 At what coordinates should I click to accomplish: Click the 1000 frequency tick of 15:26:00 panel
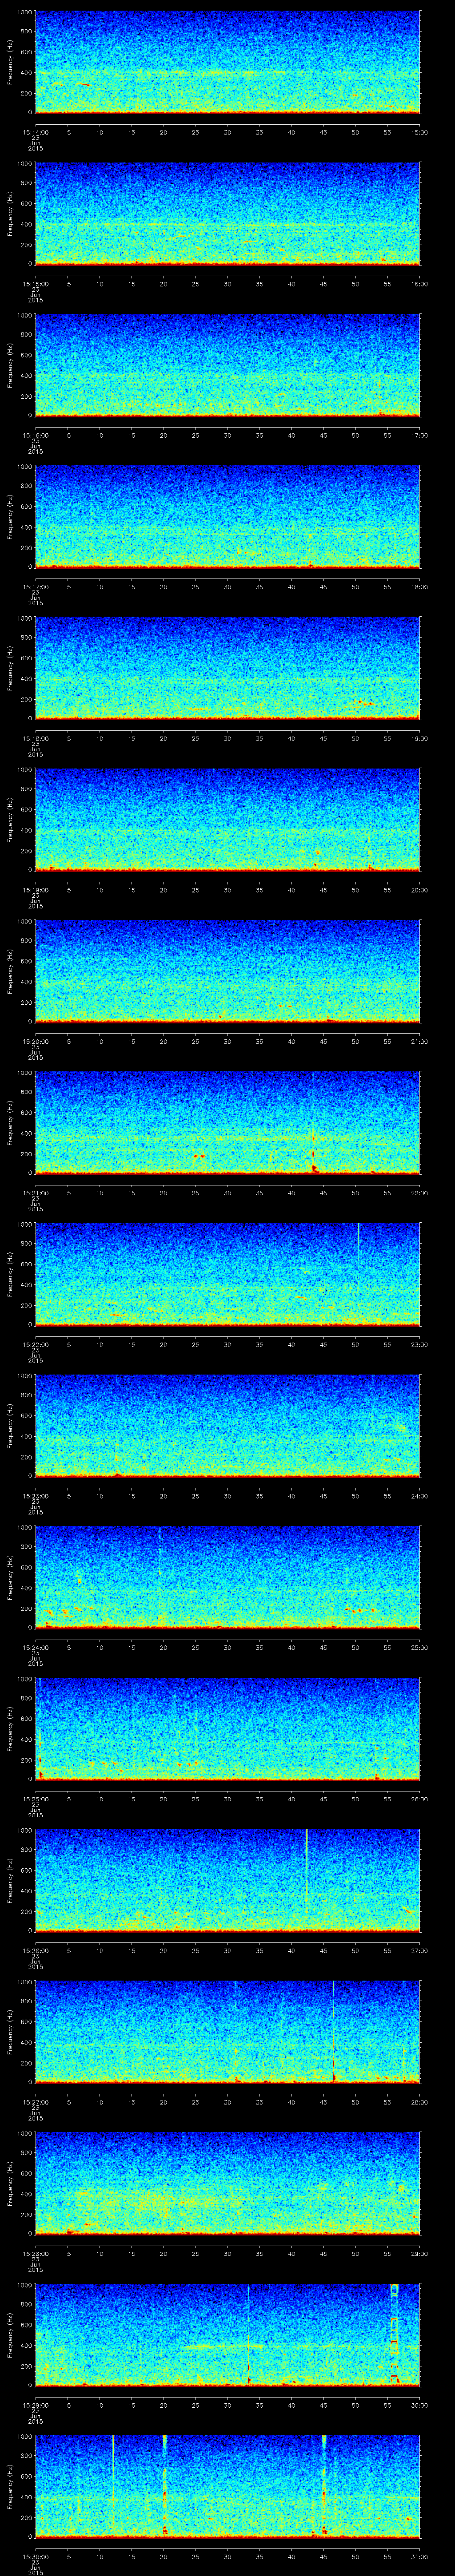tap(25, 1830)
